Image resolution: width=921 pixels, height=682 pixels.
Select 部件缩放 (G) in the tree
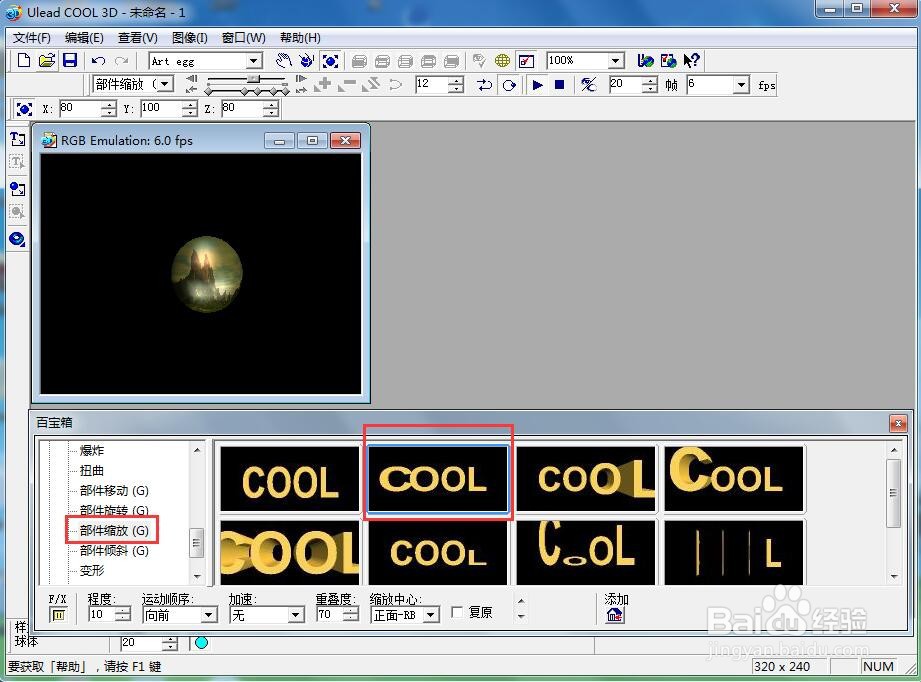coord(114,530)
